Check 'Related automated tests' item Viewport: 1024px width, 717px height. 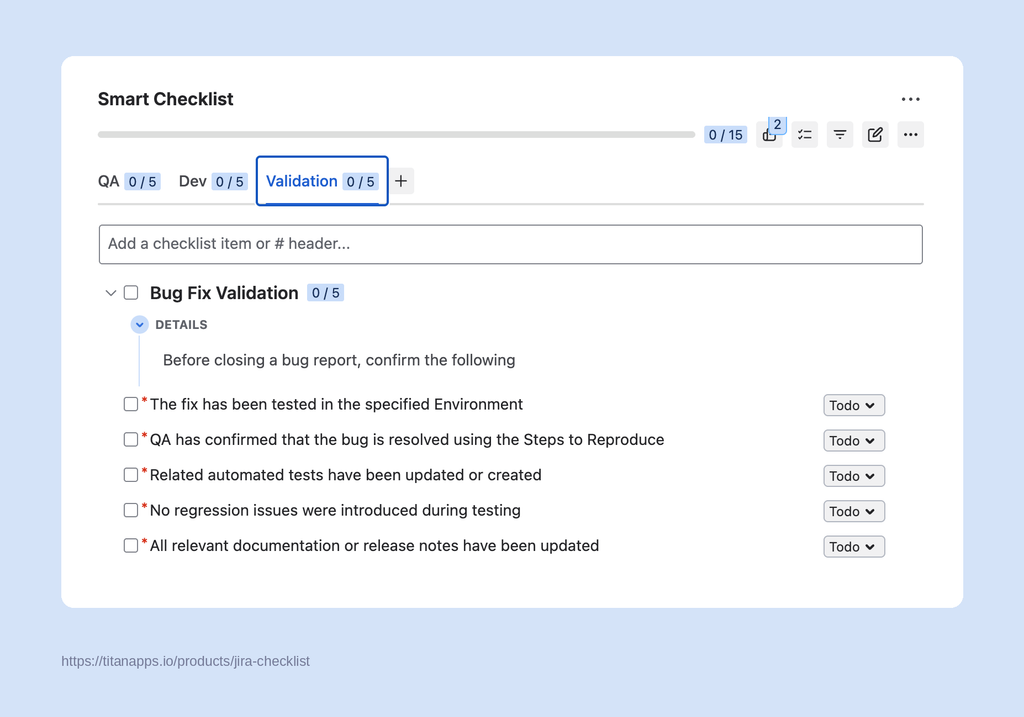pyautogui.click(x=131, y=475)
